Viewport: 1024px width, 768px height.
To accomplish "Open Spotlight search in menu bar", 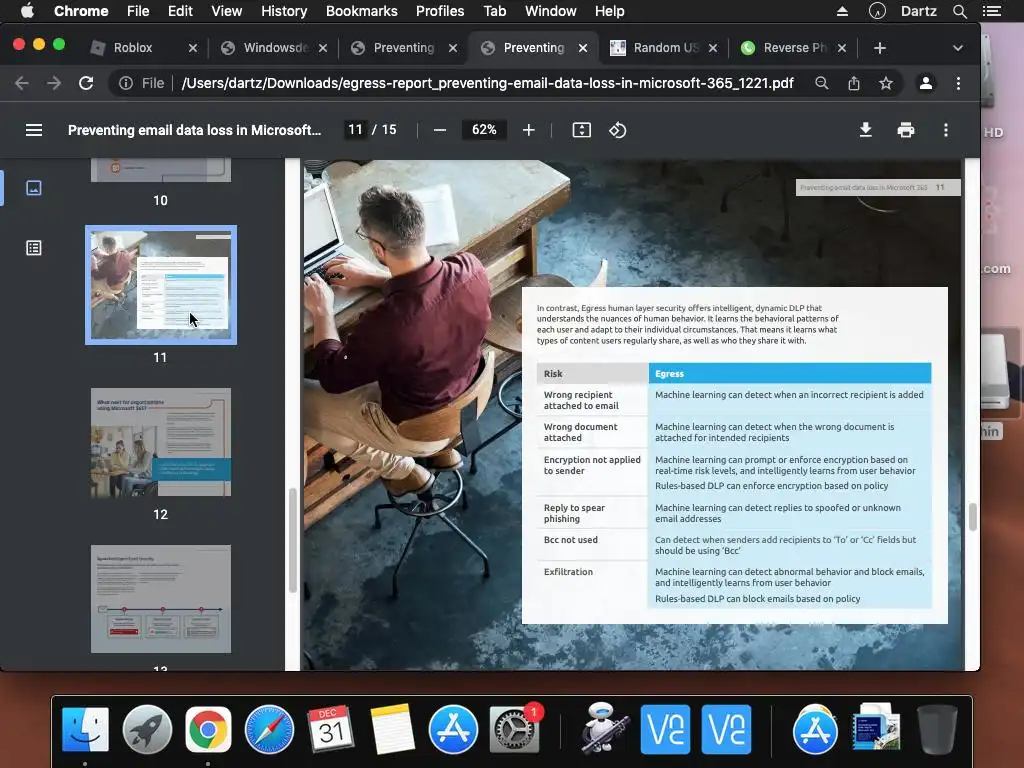I will click(959, 11).
